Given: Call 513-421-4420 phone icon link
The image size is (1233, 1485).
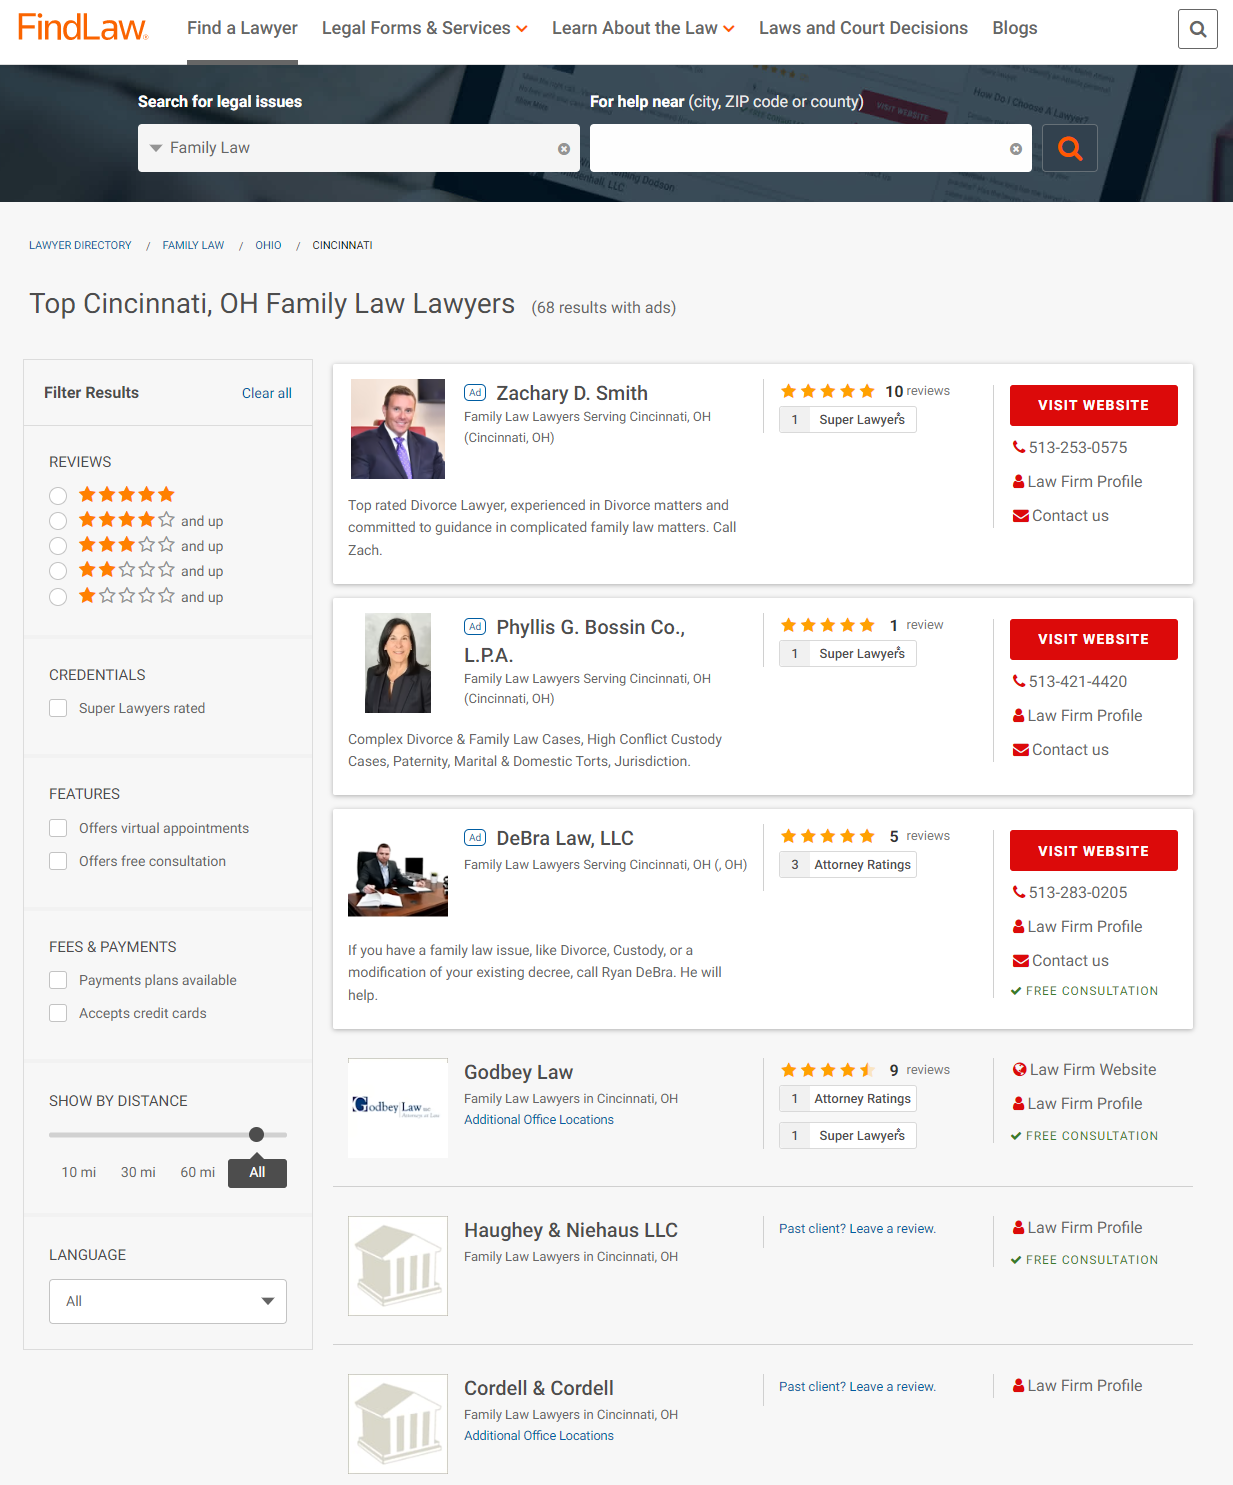Looking at the screenshot, I should coord(1069,682).
